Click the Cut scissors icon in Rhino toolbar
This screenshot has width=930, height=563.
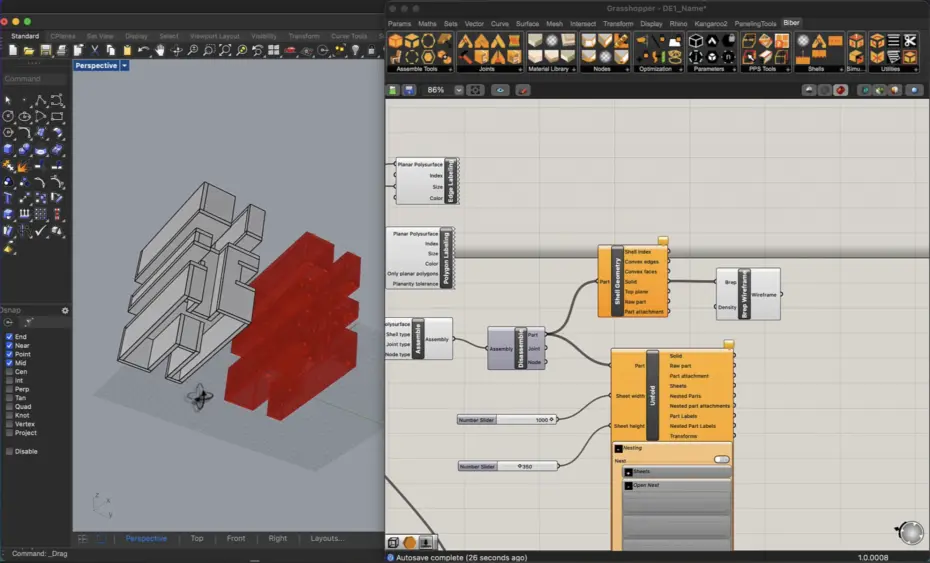[94, 51]
